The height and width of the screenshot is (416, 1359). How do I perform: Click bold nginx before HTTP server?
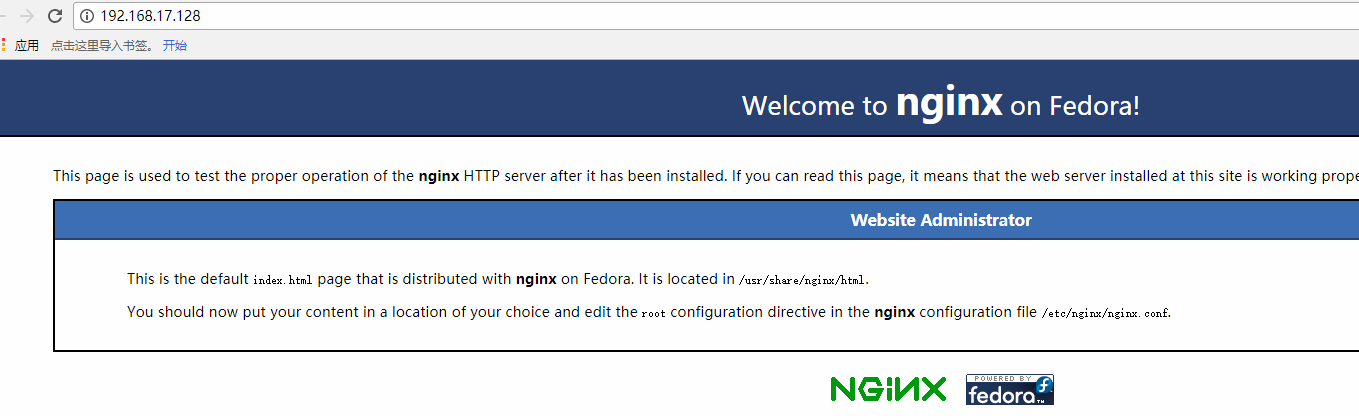click(439, 176)
